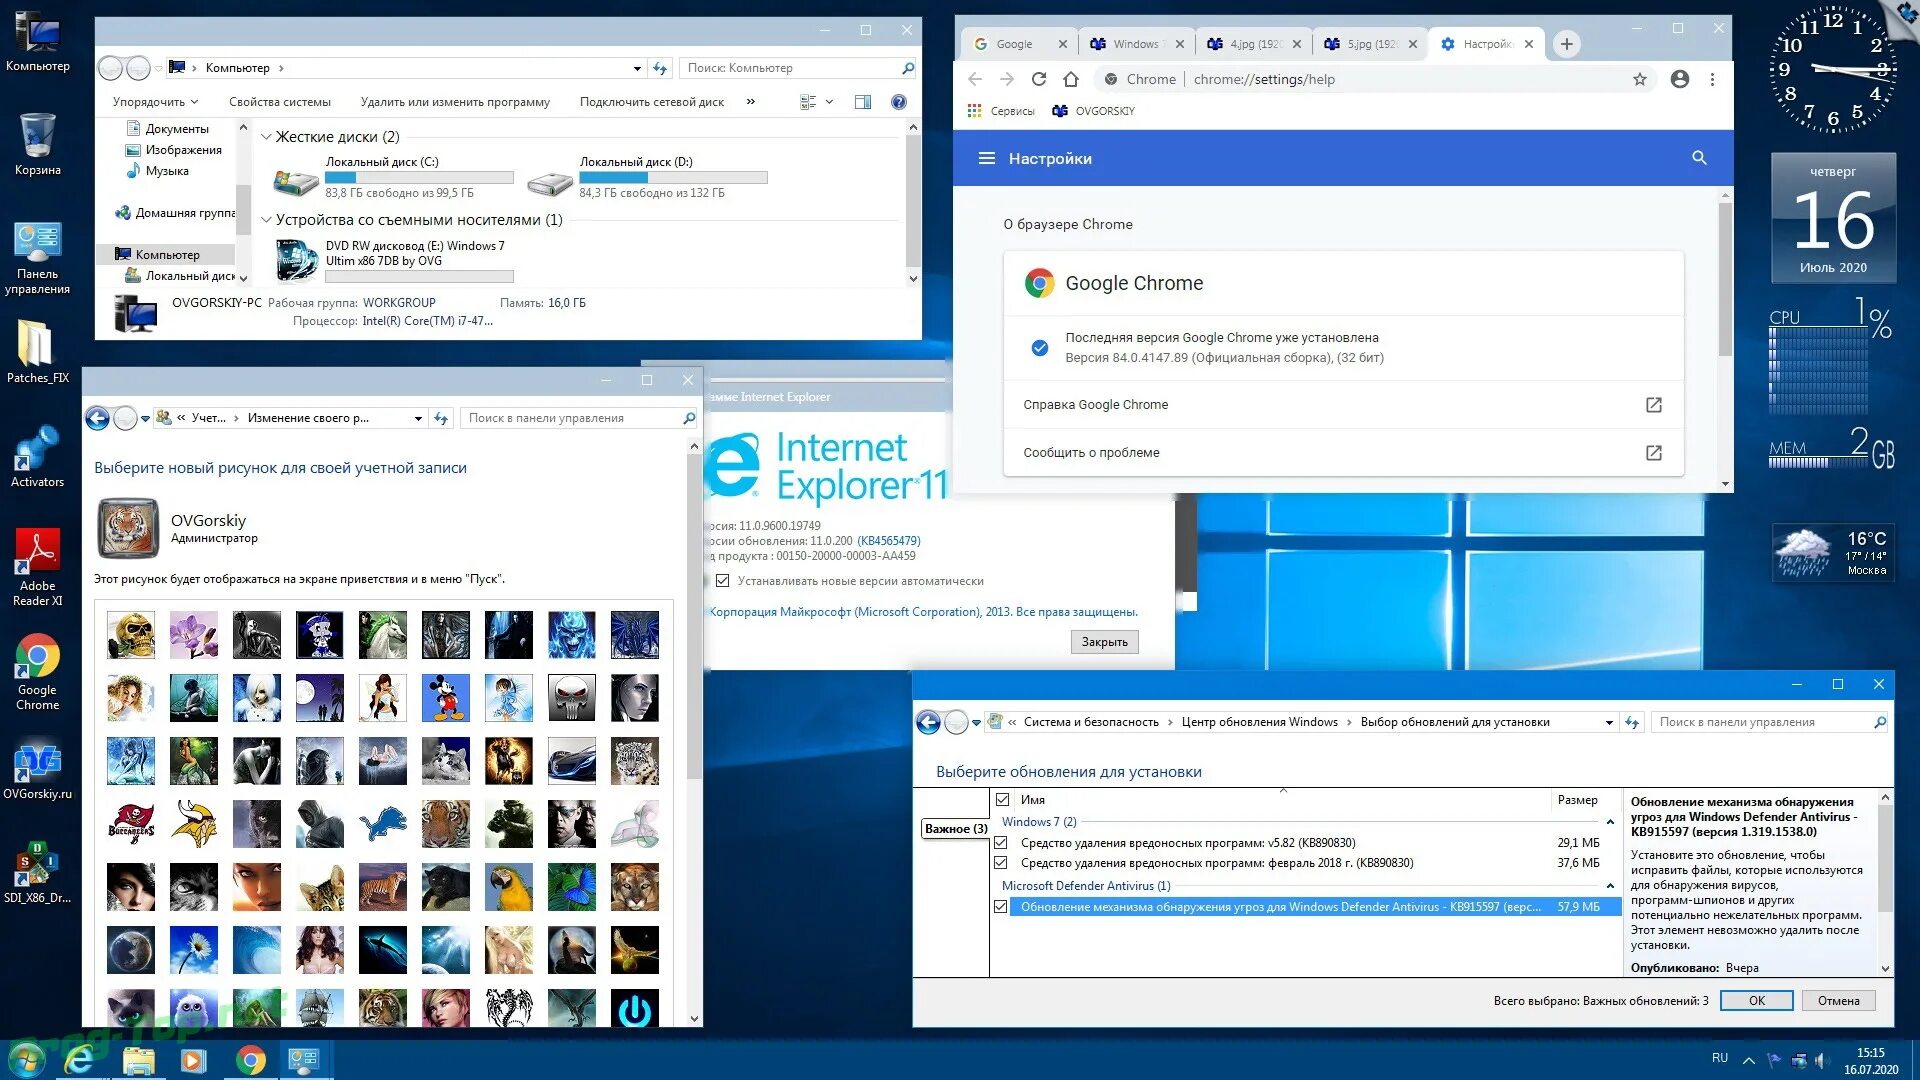Open the Компьютер desktop icon
The height and width of the screenshot is (1080, 1920).
(37, 42)
